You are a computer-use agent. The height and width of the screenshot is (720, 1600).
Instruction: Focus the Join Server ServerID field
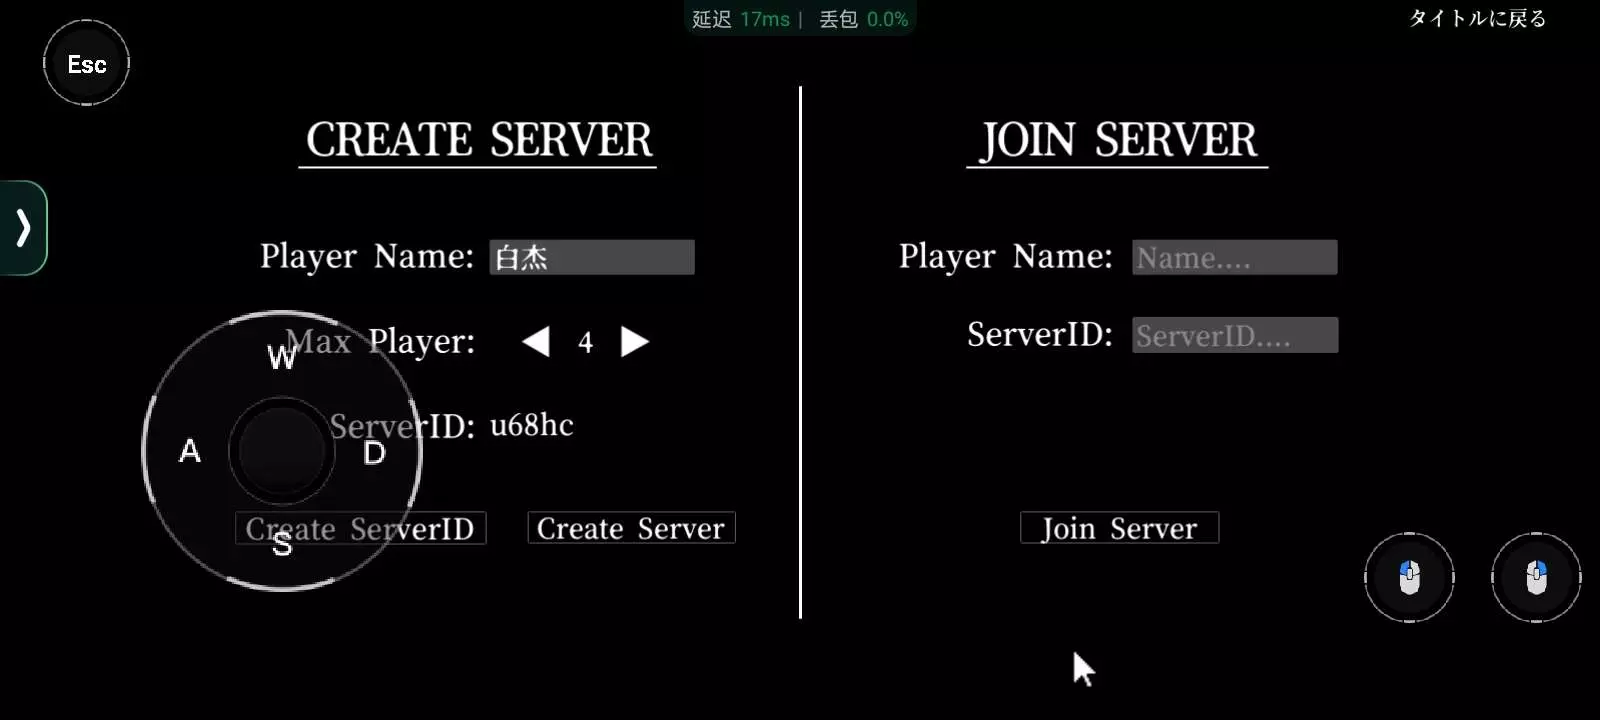click(1235, 335)
